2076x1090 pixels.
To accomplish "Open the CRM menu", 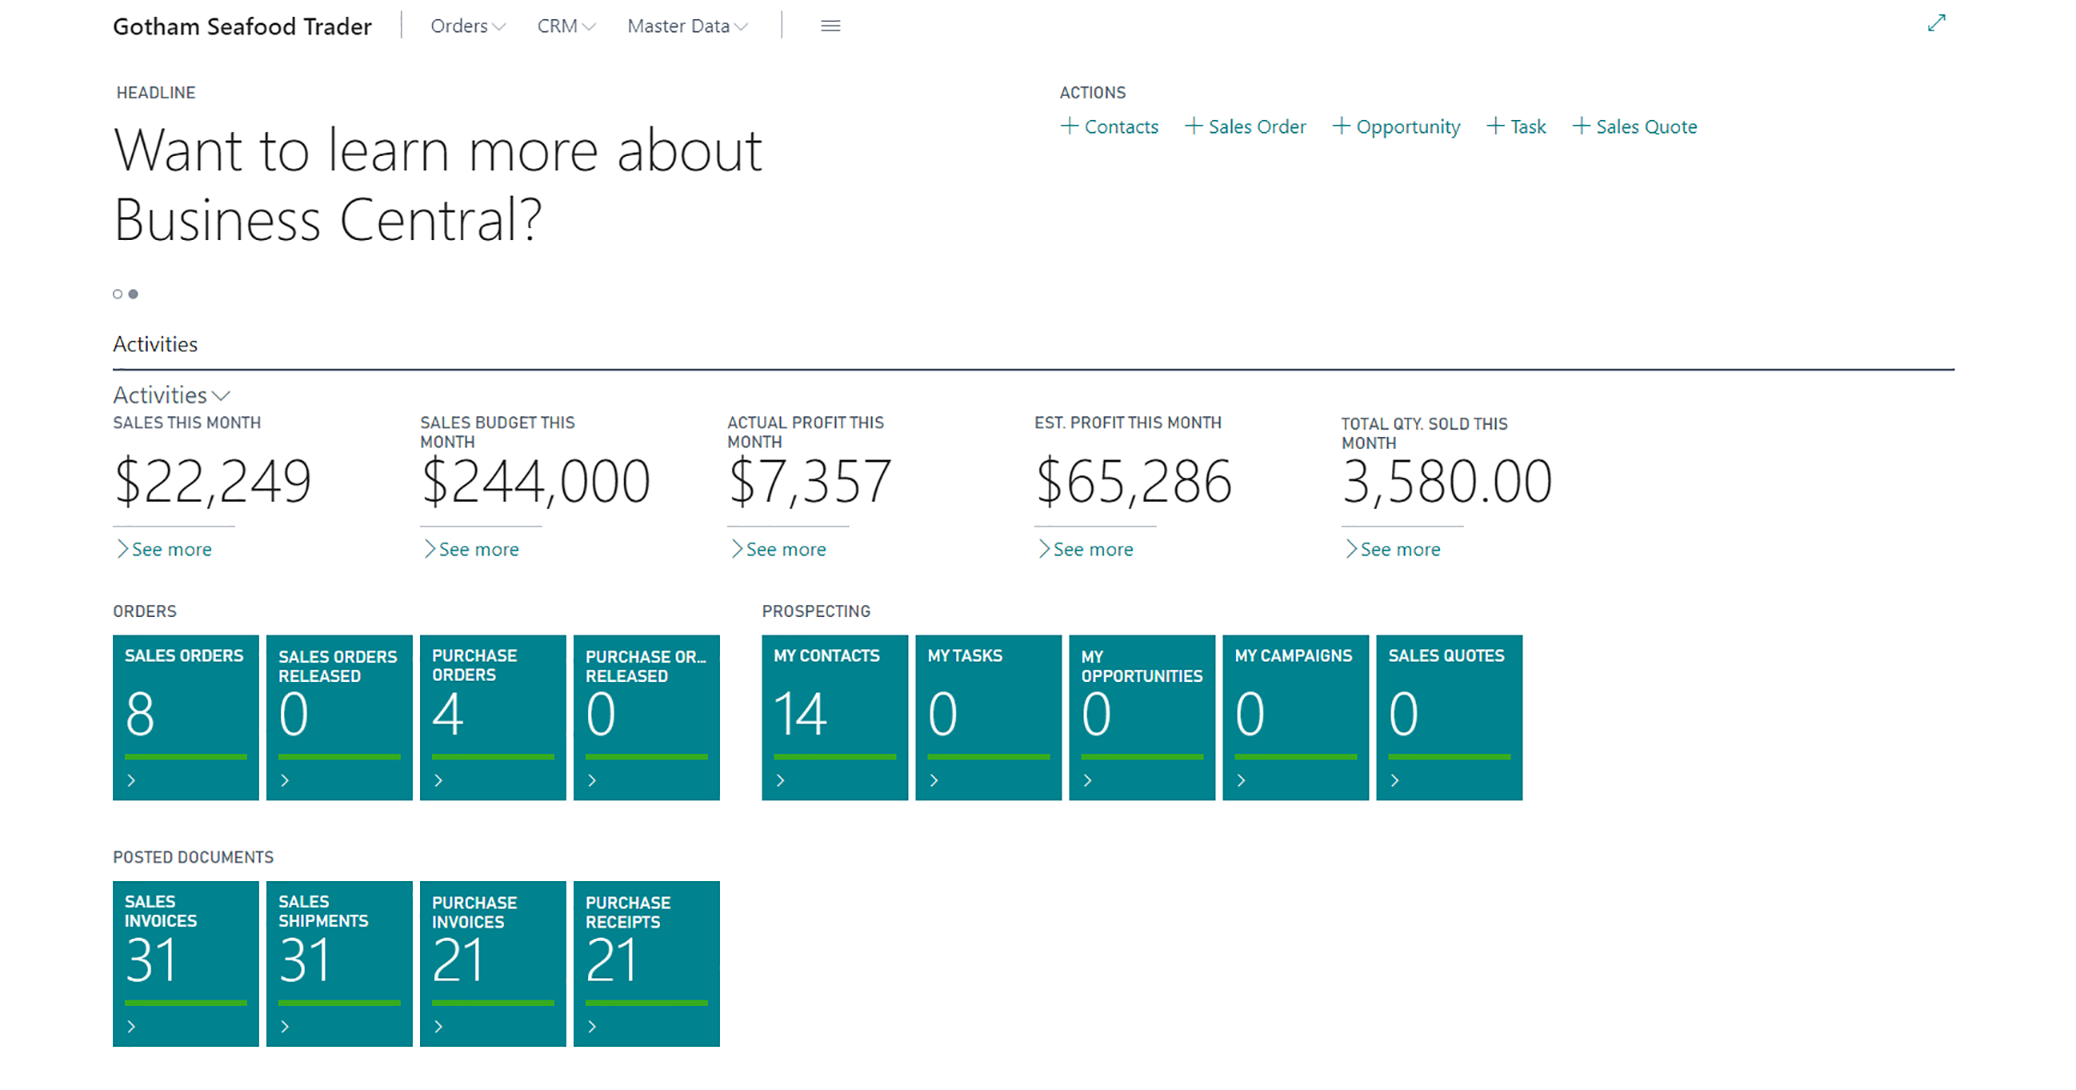I will click(564, 26).
